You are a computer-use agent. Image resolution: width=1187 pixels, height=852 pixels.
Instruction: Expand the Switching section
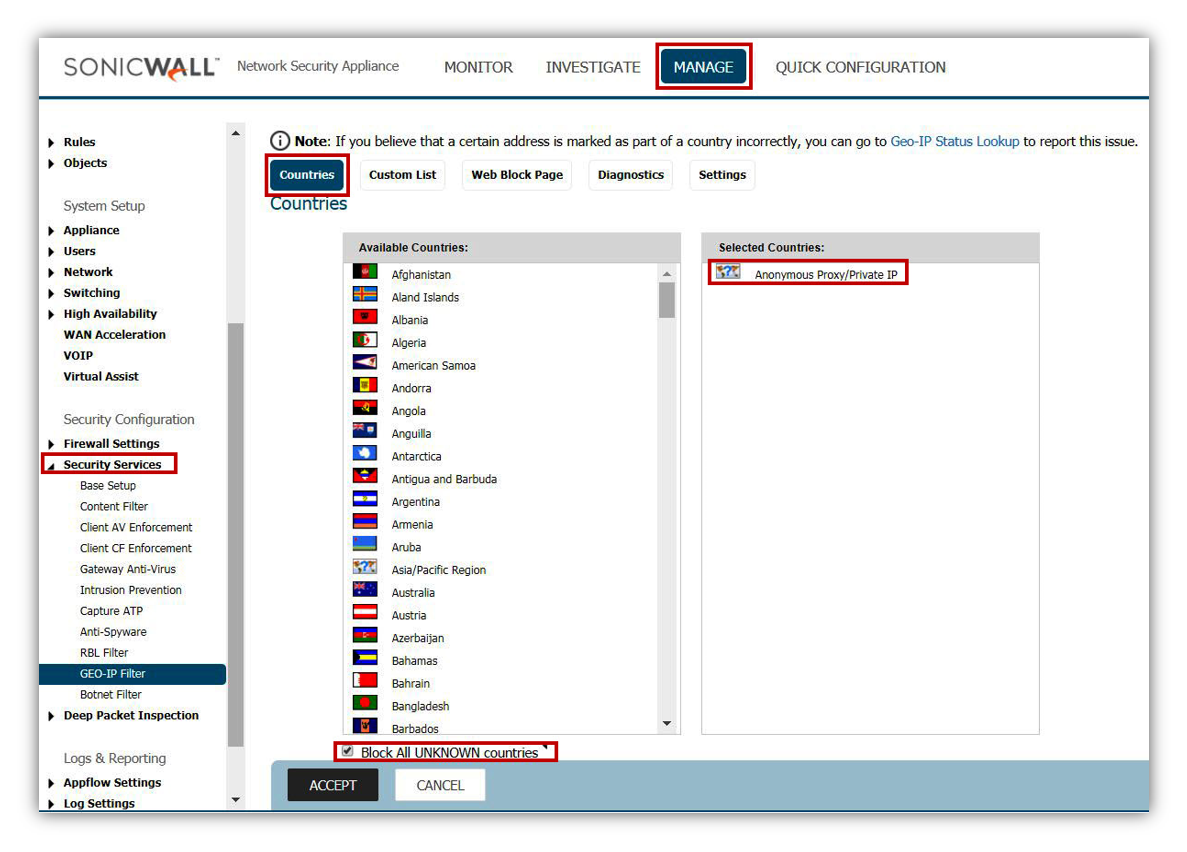51,293
